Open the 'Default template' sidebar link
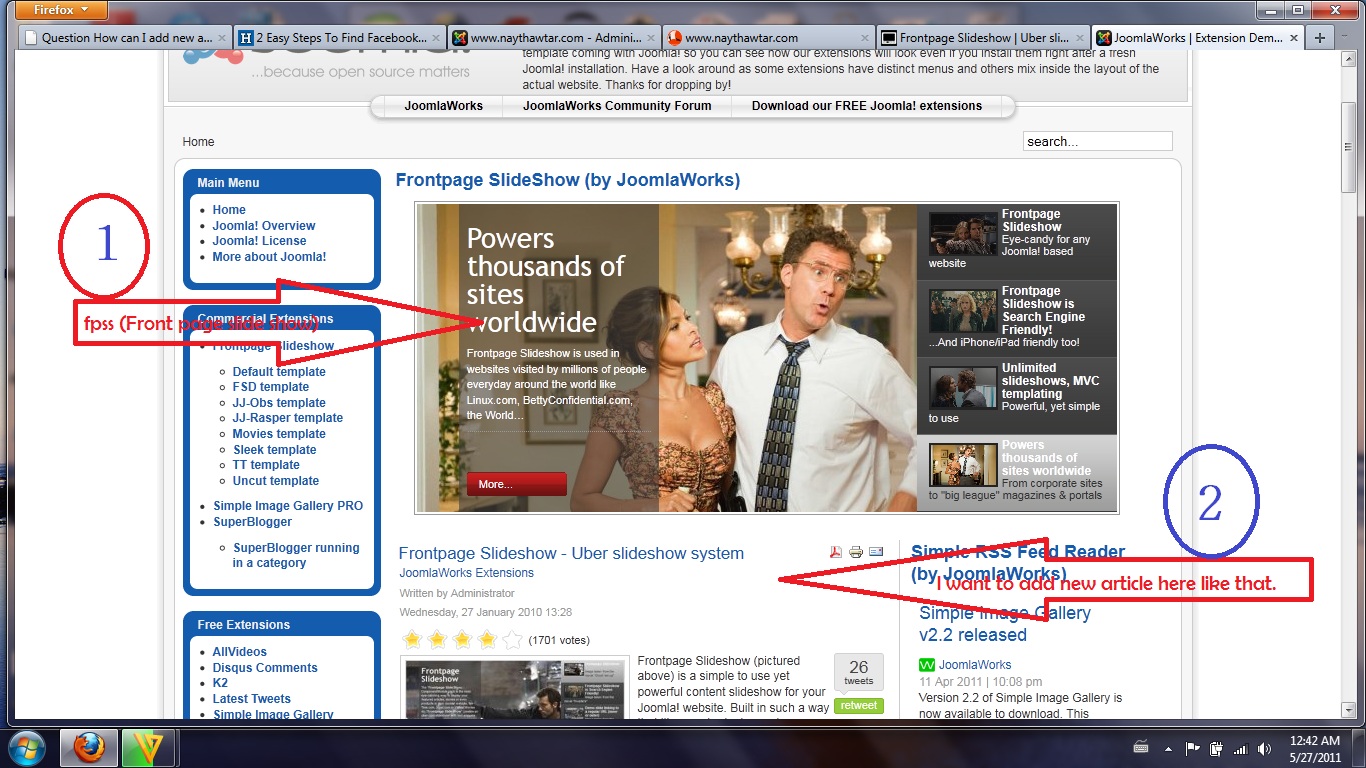Image resolution: width=1366 pixels, height=768 pixels. tap(279, 372)
